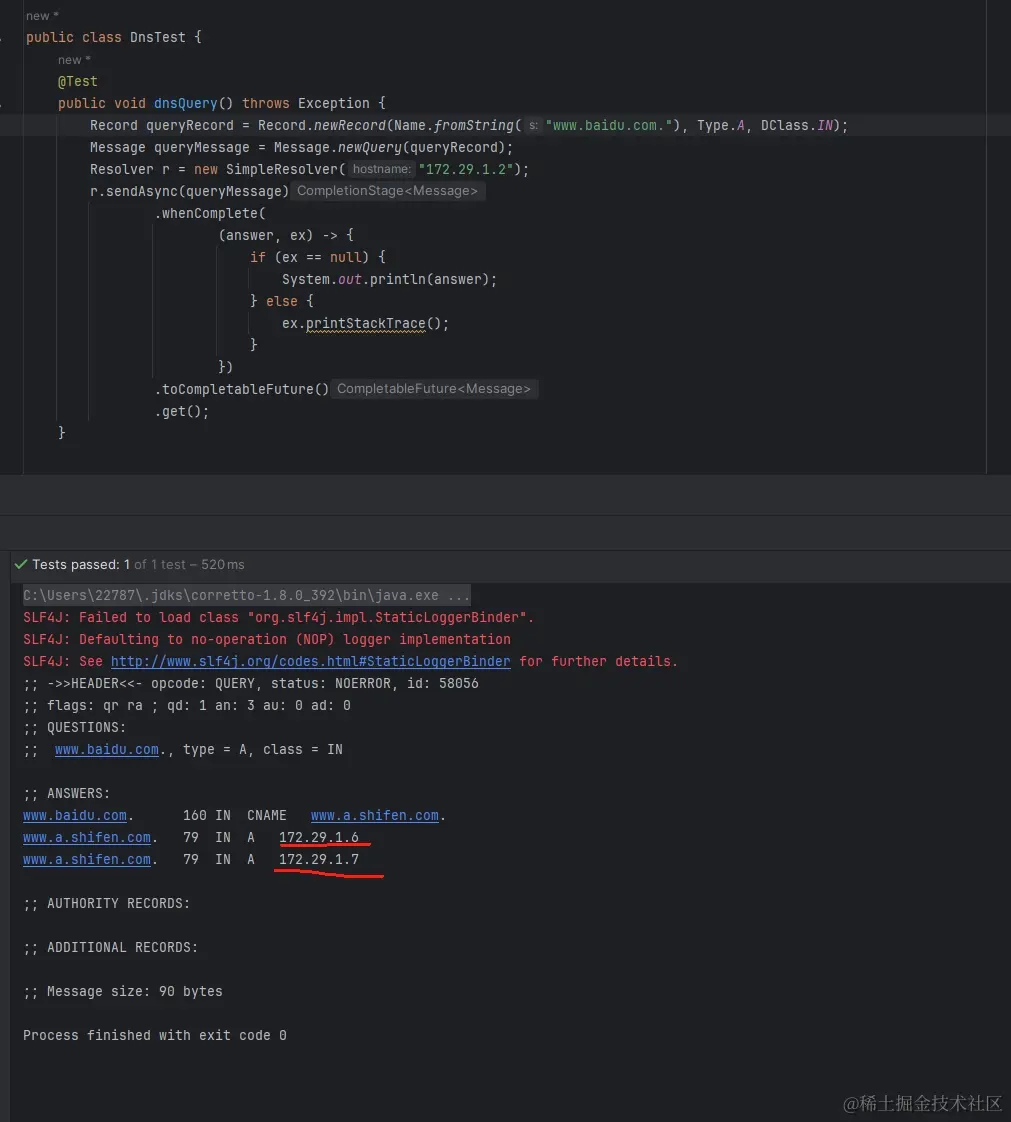Click the java.exe command line row
Screen dimensions: 1011x1122
pos(246,595)
